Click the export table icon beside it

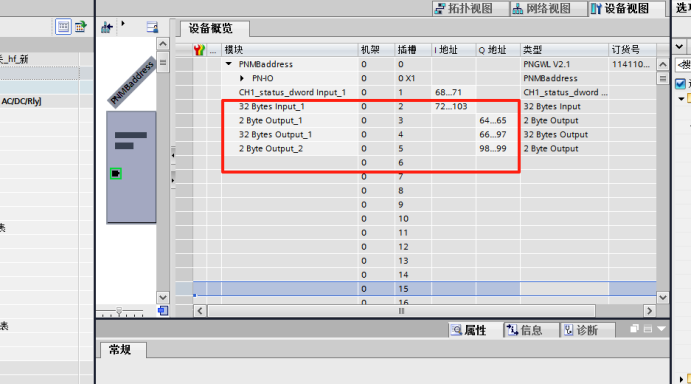[x=80, y=27]
